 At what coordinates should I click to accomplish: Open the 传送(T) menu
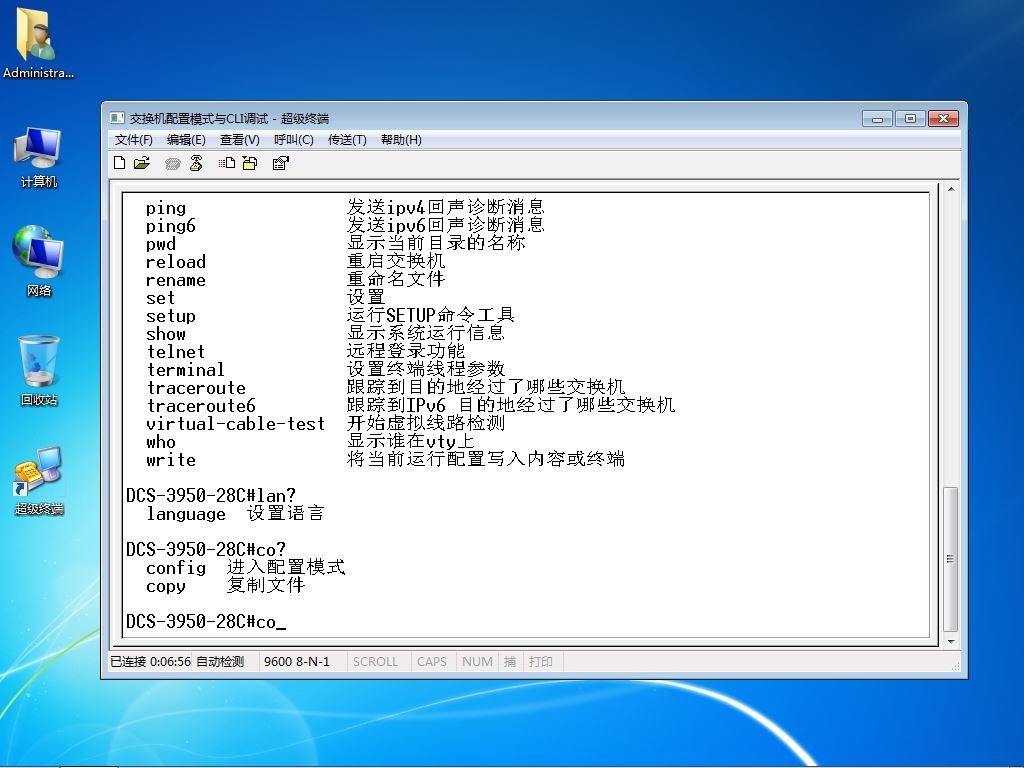pyautogui.click(x=347, y=140)
